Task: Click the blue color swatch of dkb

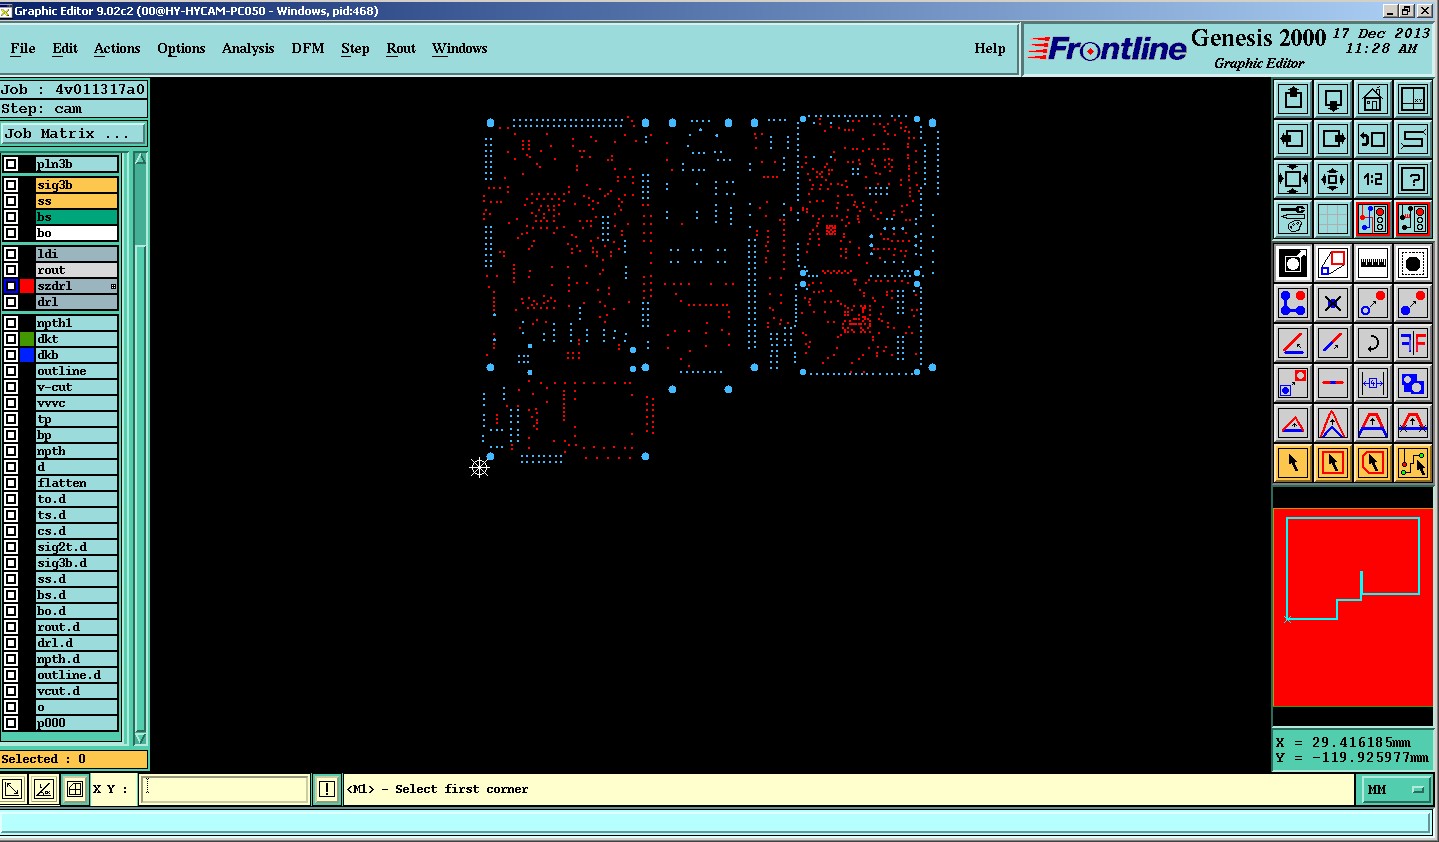Action: 27,355
